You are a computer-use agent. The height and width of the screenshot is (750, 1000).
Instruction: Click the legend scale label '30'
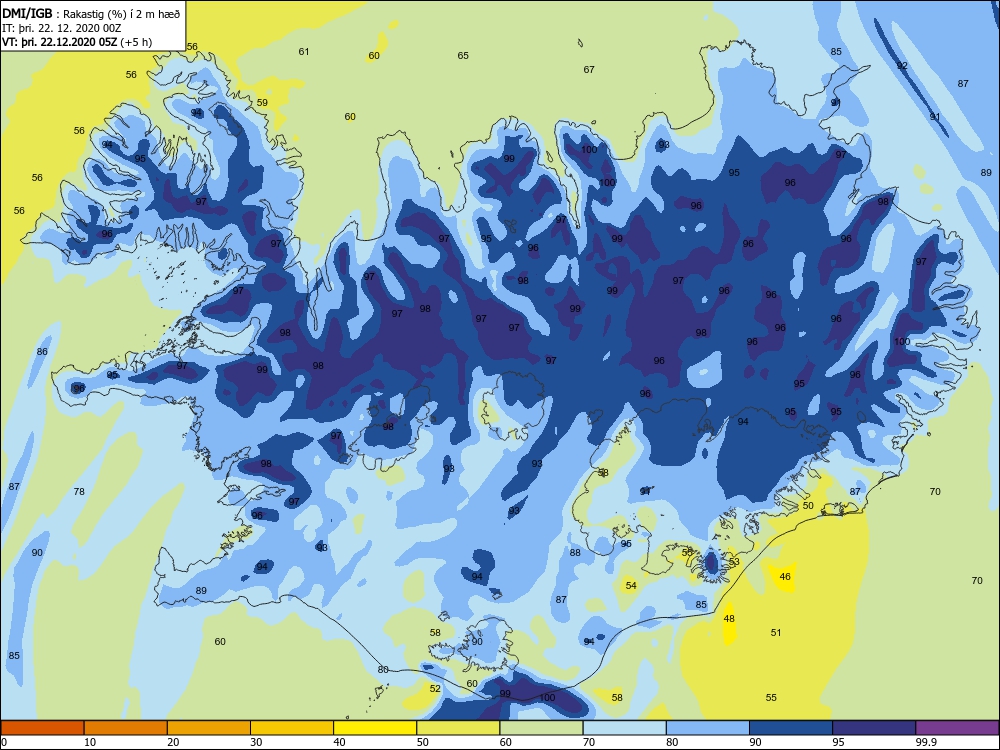pos(256,742)
